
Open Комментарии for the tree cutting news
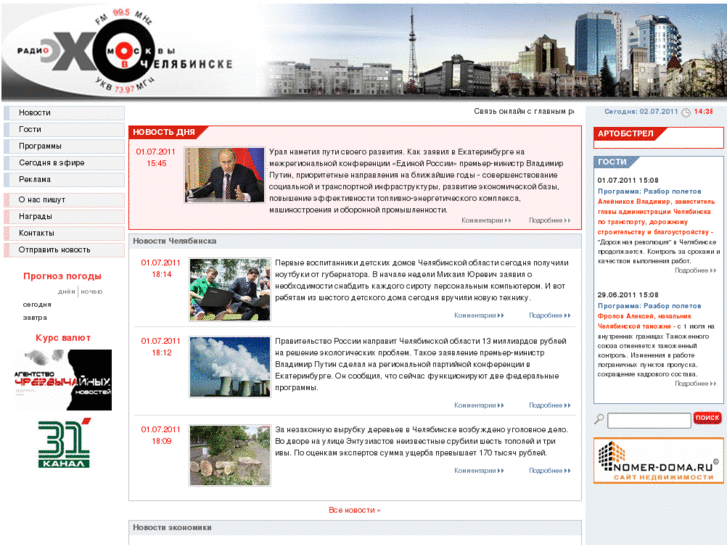pyautogui.click(x=479, y=471)
